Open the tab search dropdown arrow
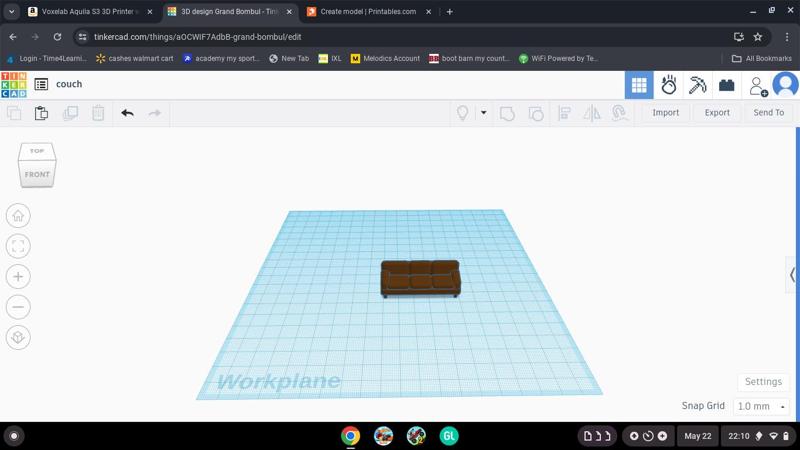The width and height of the screenshot is (800, 450). [x=11, y=11]
